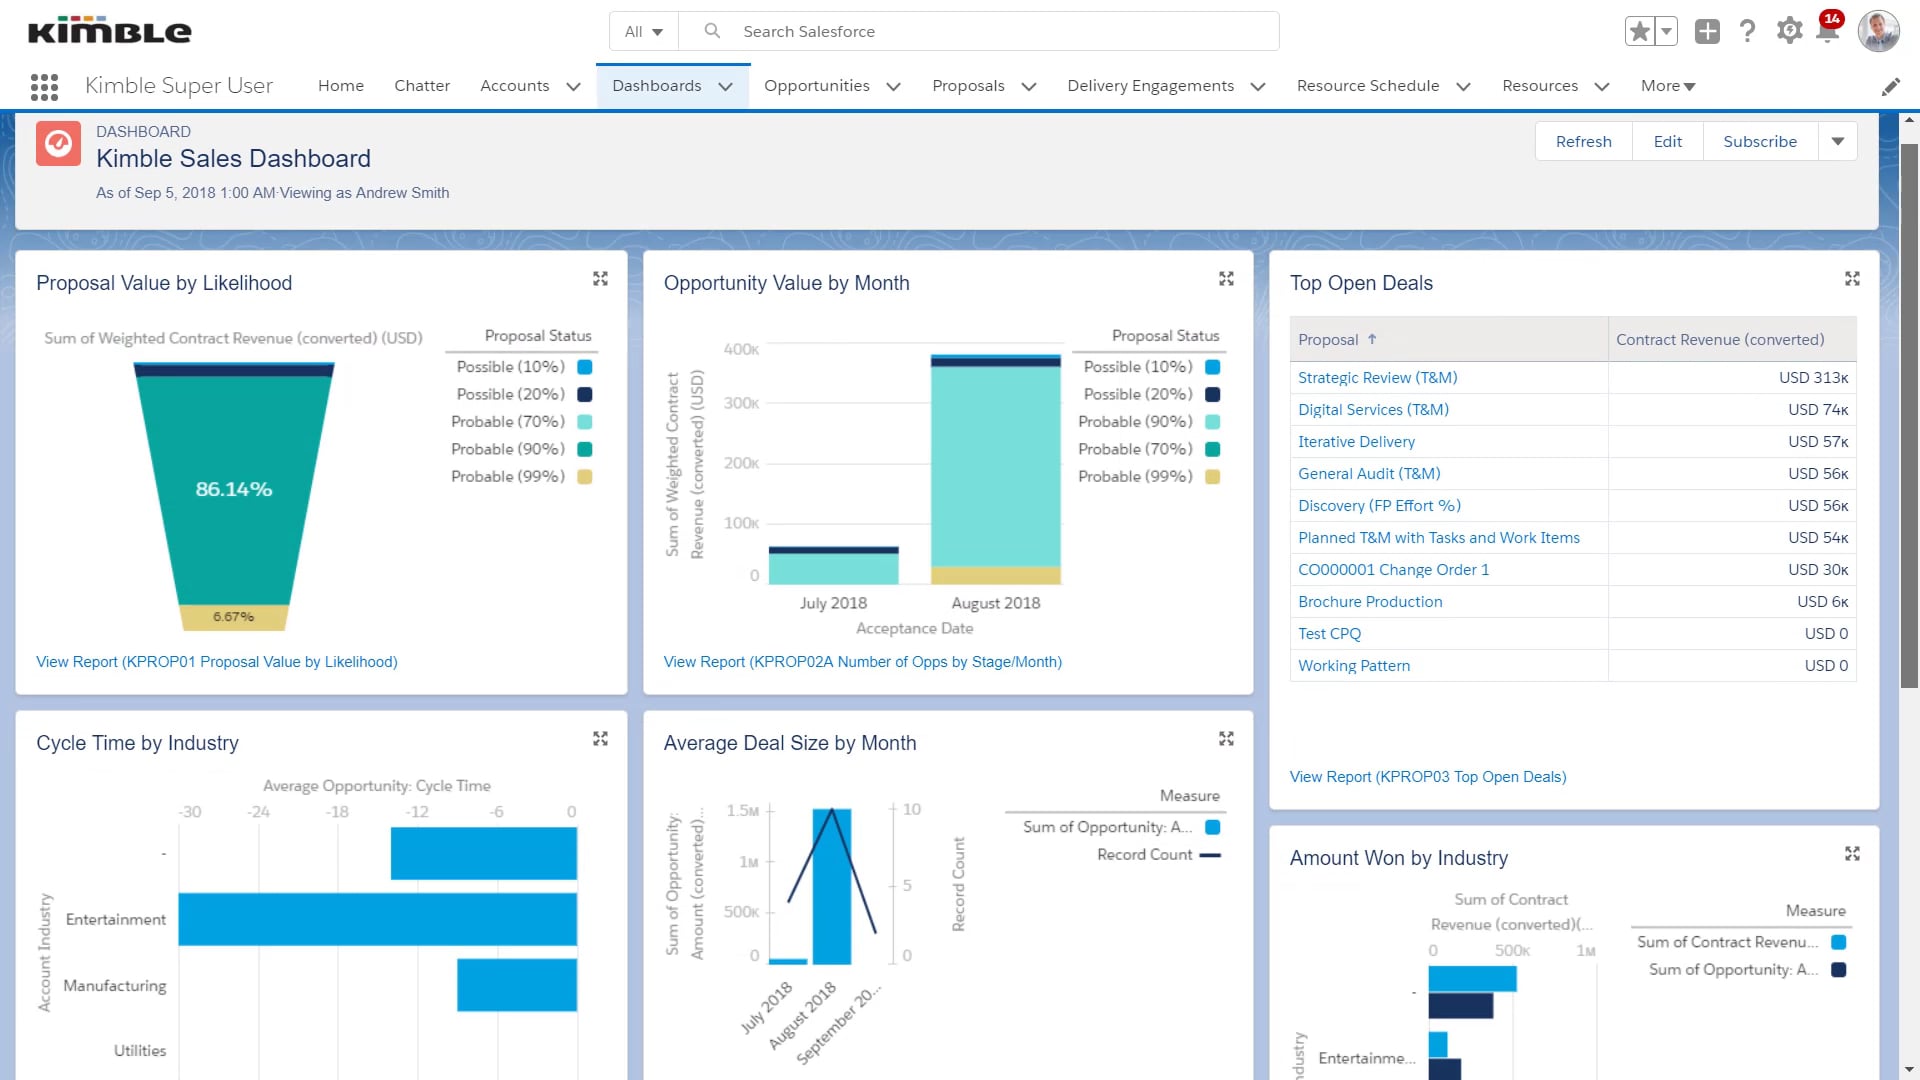
Task: Go to the Home tab
Action: (x=341, y=86)
